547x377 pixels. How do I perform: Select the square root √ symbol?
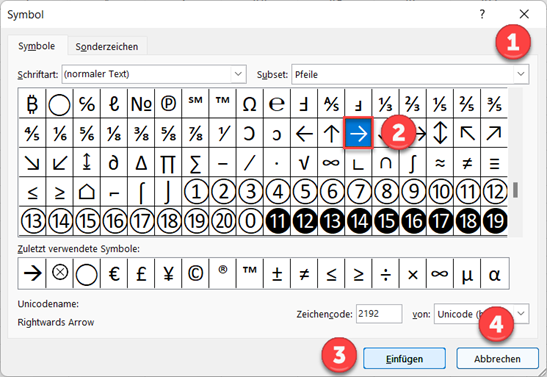click(304, 163)
